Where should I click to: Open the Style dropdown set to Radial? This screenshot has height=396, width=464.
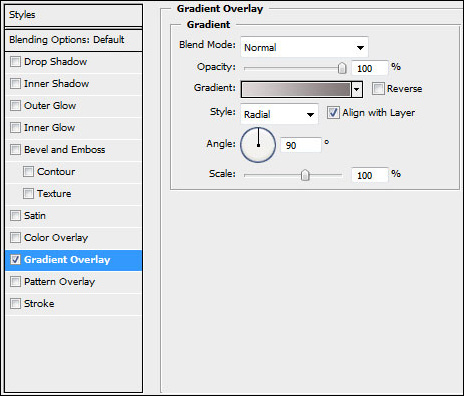pos(279,114)
